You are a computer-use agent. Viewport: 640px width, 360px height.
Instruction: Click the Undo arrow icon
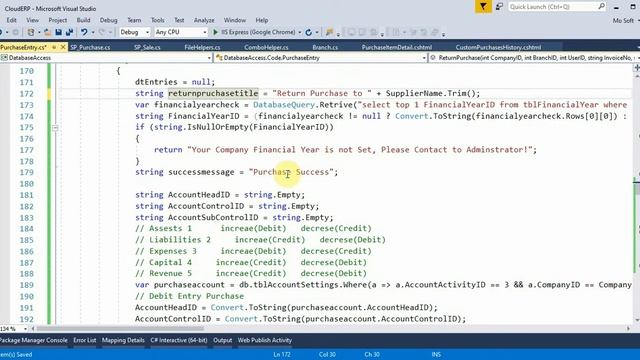click(84, 32)
